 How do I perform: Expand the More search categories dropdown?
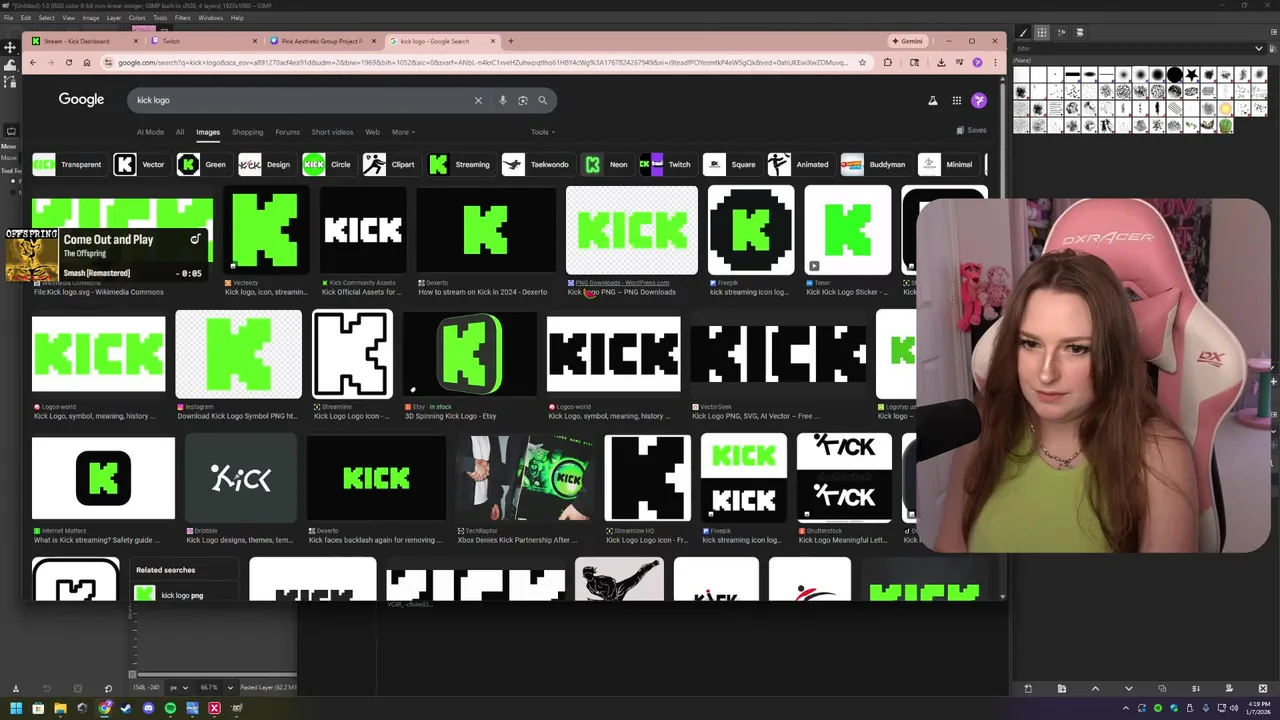tap(403, 132)
